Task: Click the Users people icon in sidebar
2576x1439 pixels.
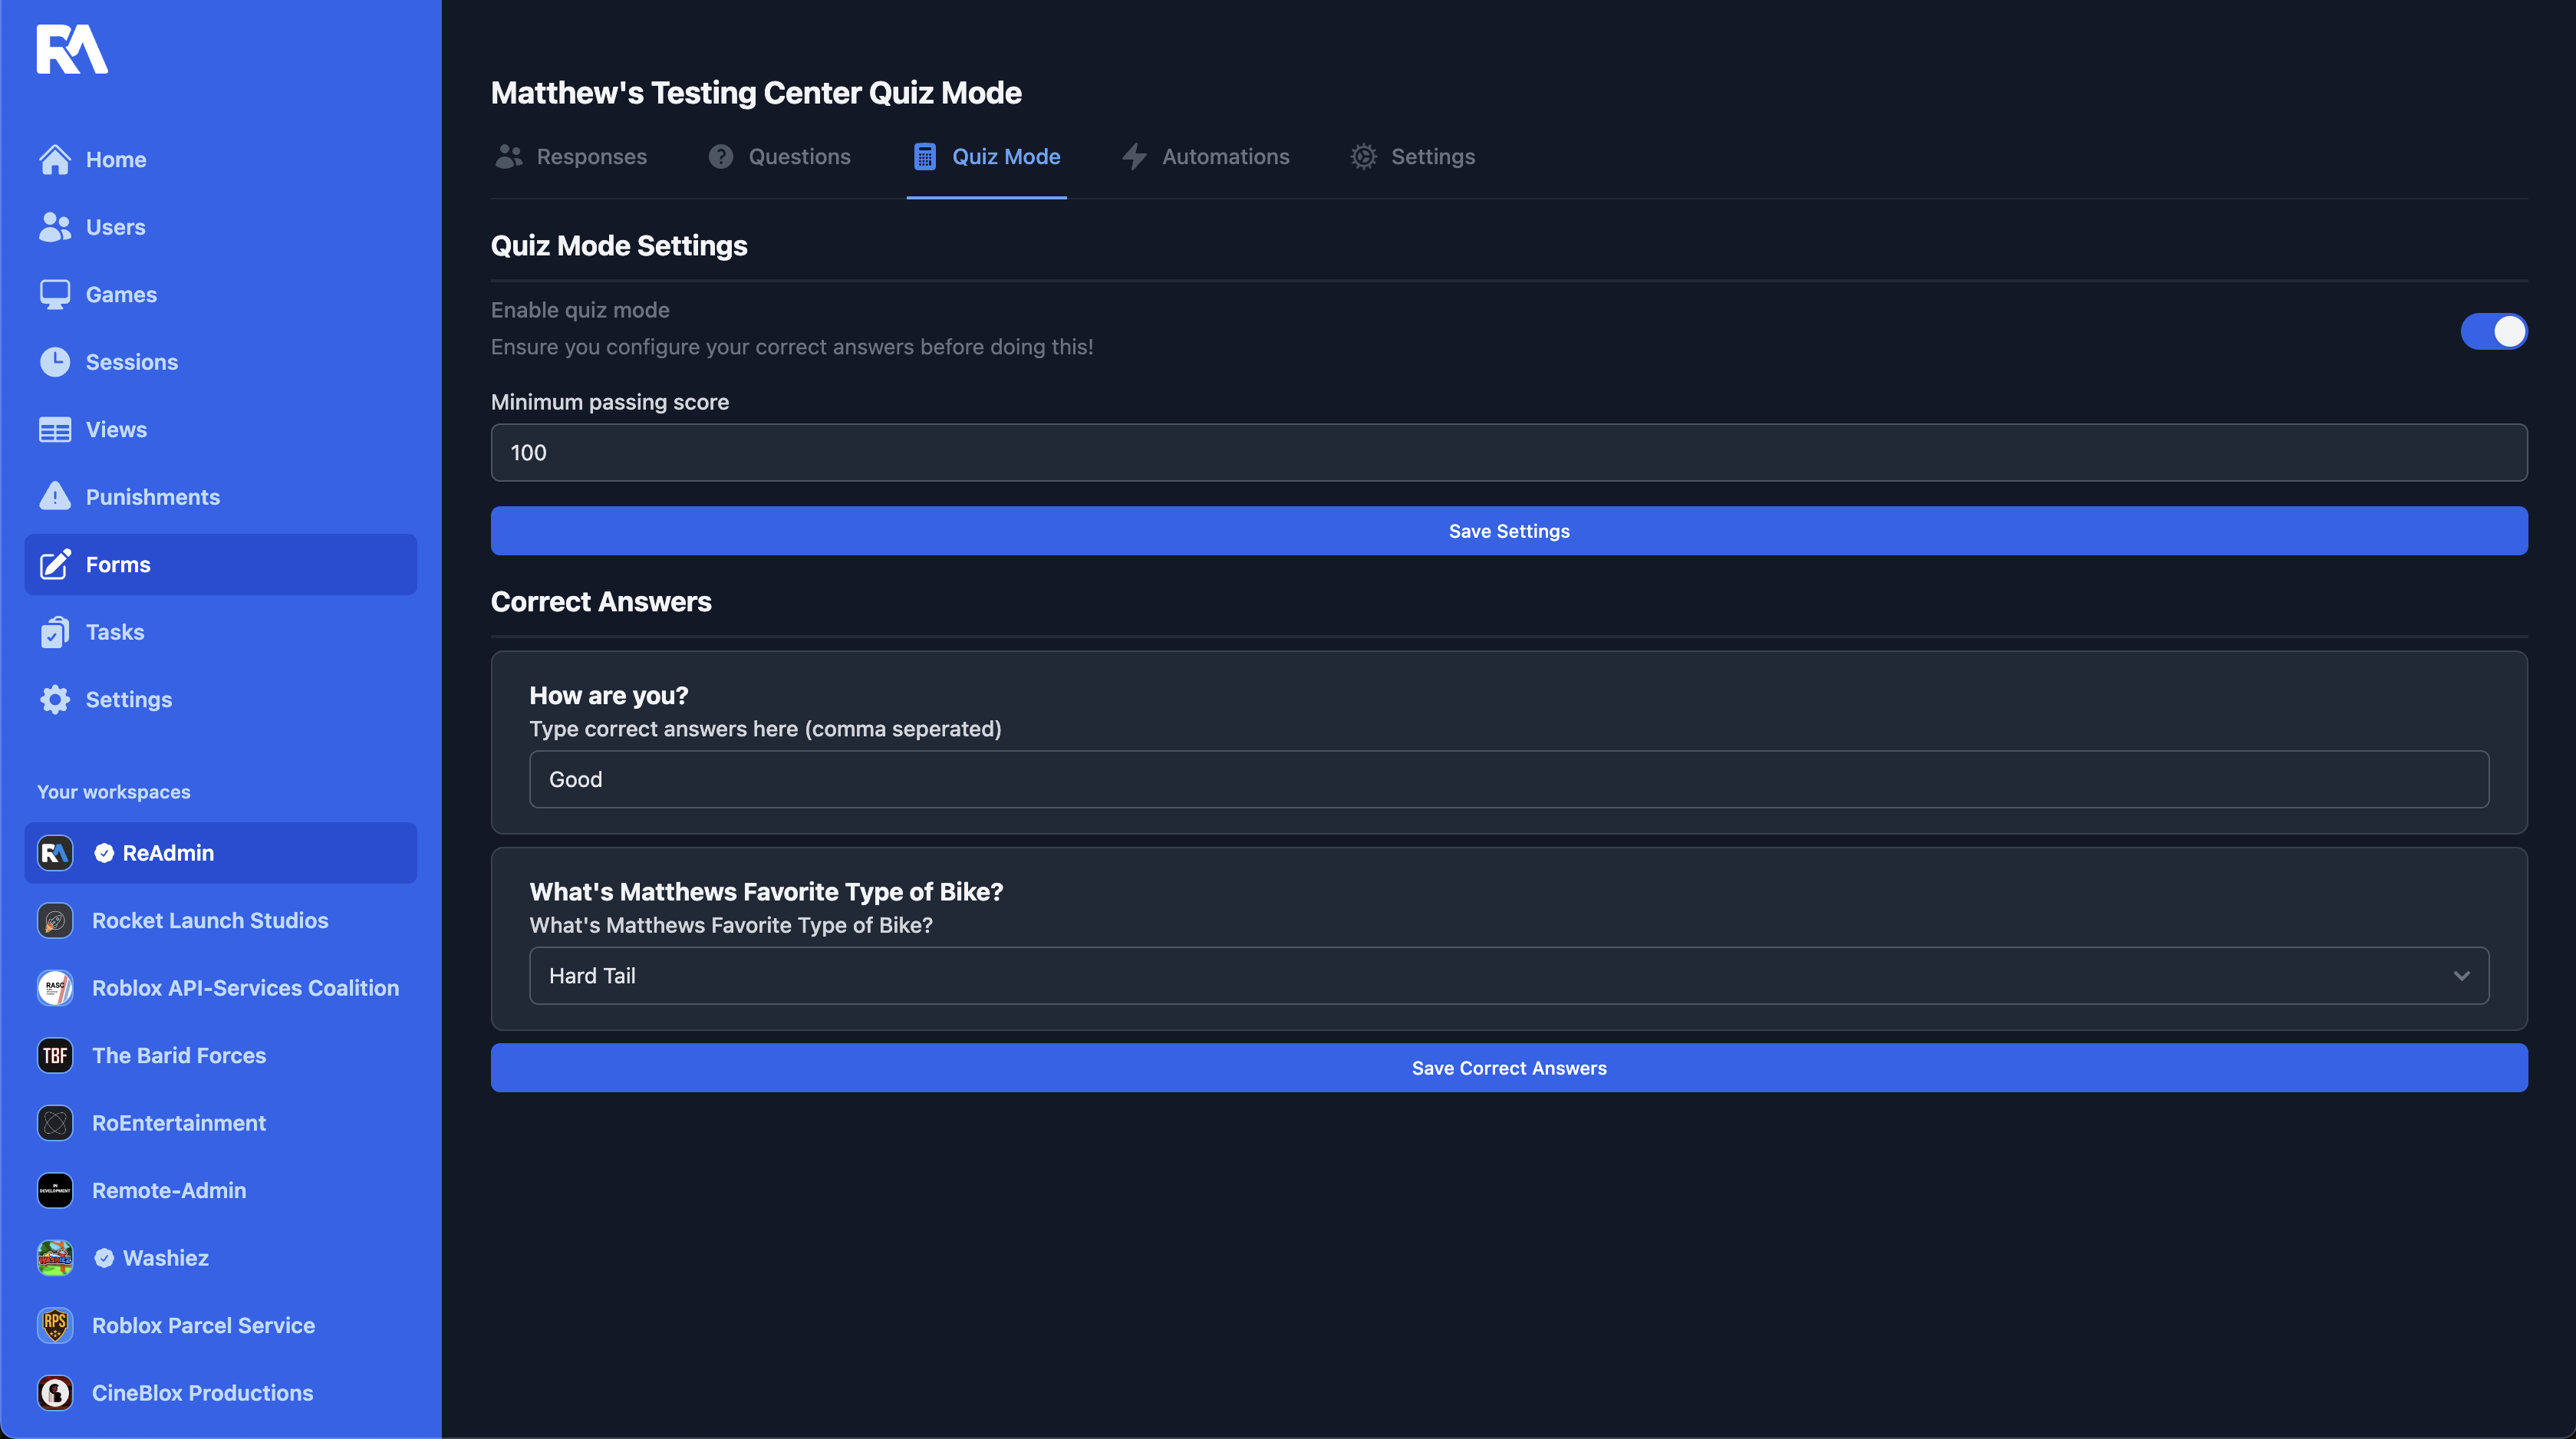Action: coord(55,227)
